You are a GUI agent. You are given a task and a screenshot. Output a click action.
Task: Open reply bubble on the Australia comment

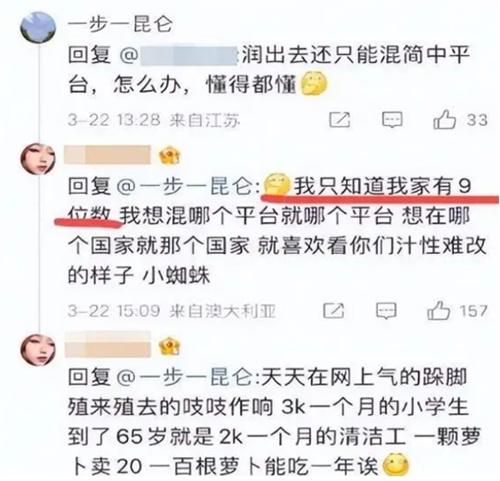coord(386,311)
